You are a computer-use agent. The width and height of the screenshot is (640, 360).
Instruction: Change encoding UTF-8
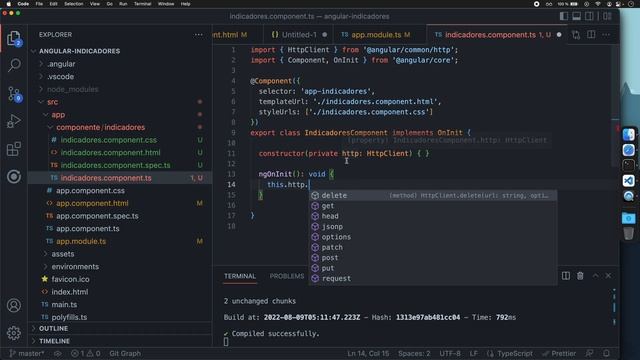pos(450,353)
